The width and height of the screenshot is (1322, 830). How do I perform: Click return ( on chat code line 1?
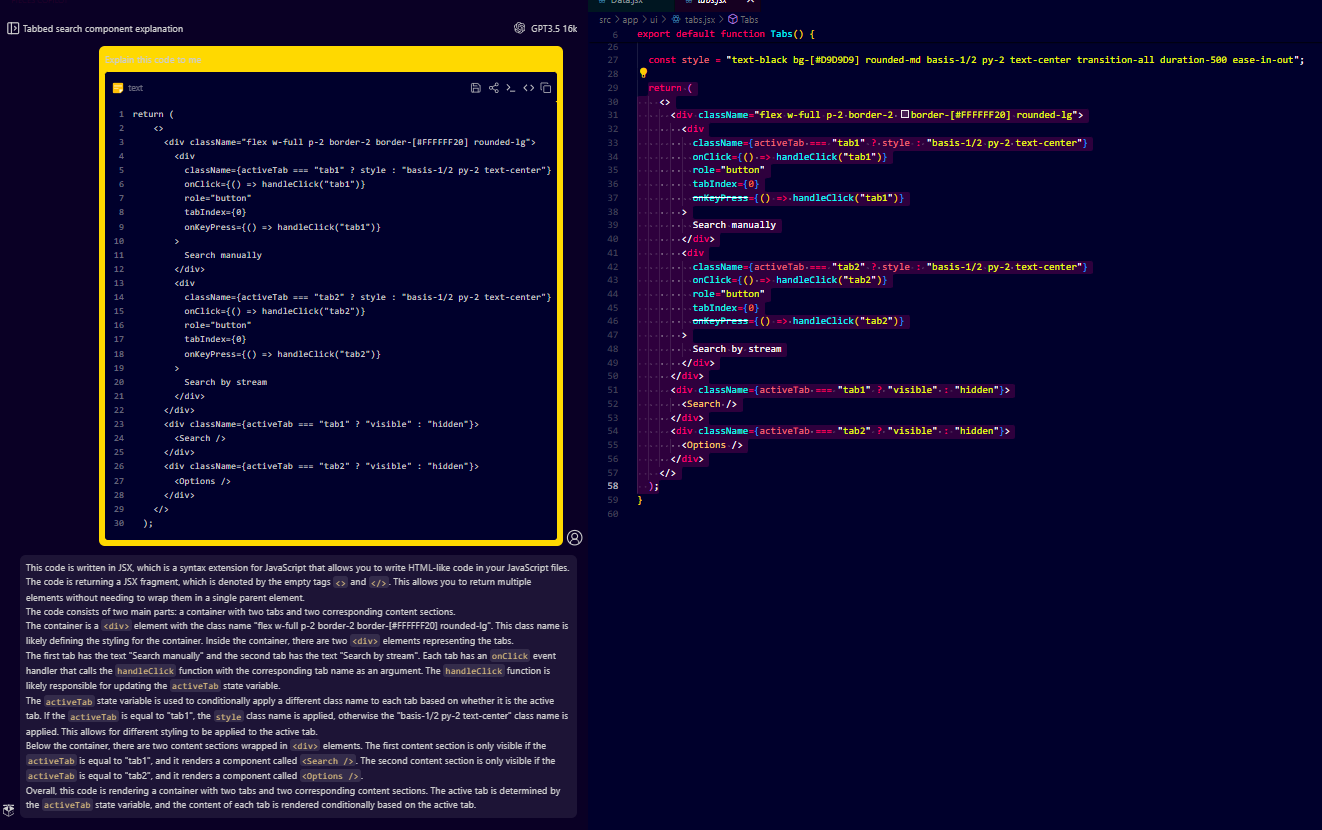[153, 114]
